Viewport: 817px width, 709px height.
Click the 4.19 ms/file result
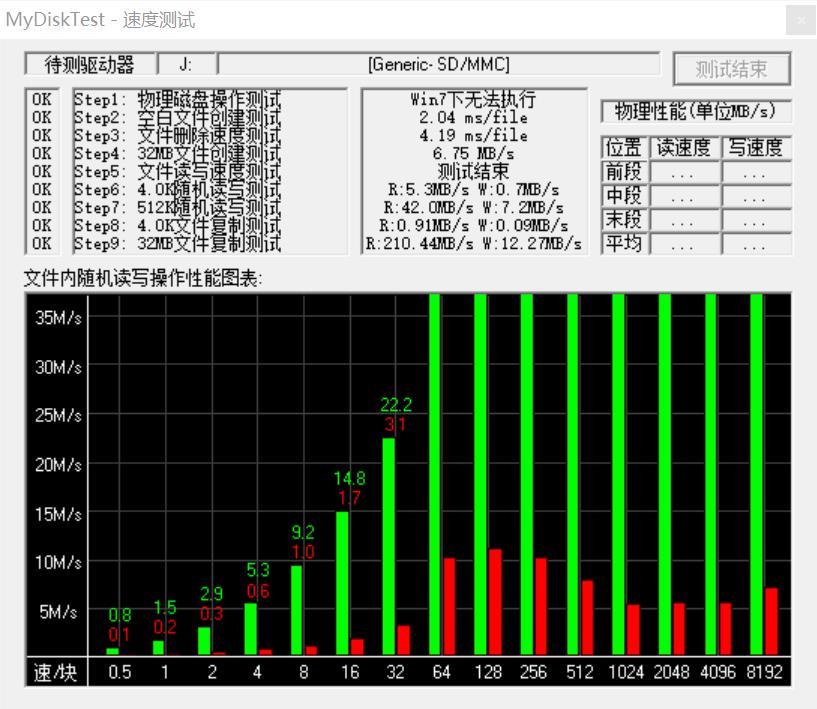[473, 135]
